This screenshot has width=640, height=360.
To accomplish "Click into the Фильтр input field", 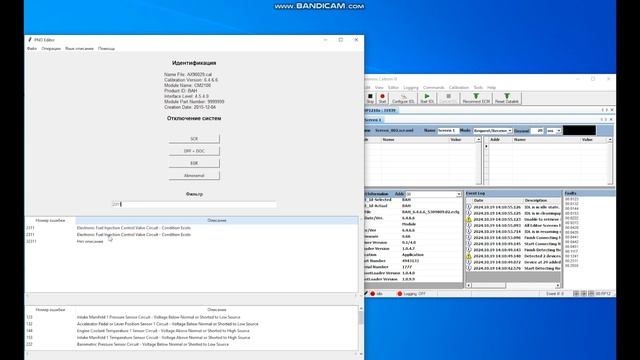I will (194, 204).
